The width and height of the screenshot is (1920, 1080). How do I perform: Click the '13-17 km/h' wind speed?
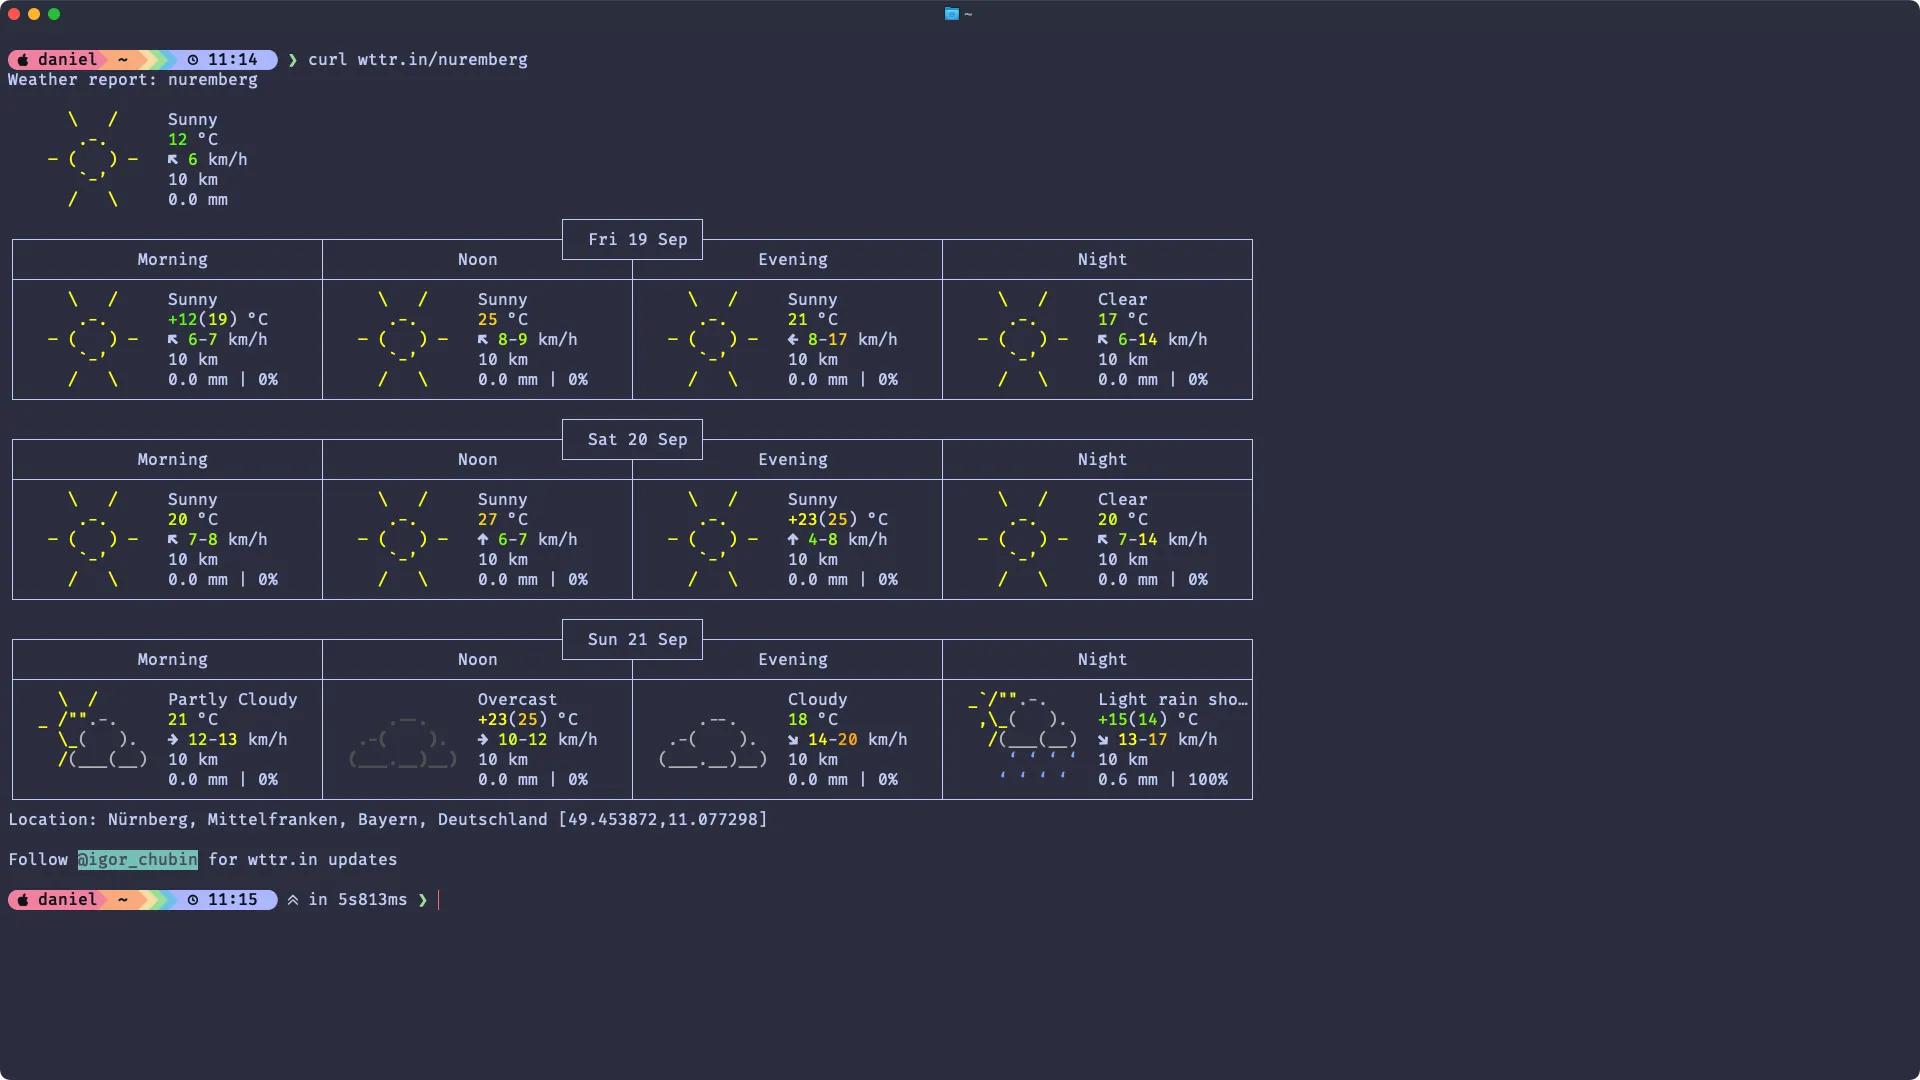tap(1168, 740)
